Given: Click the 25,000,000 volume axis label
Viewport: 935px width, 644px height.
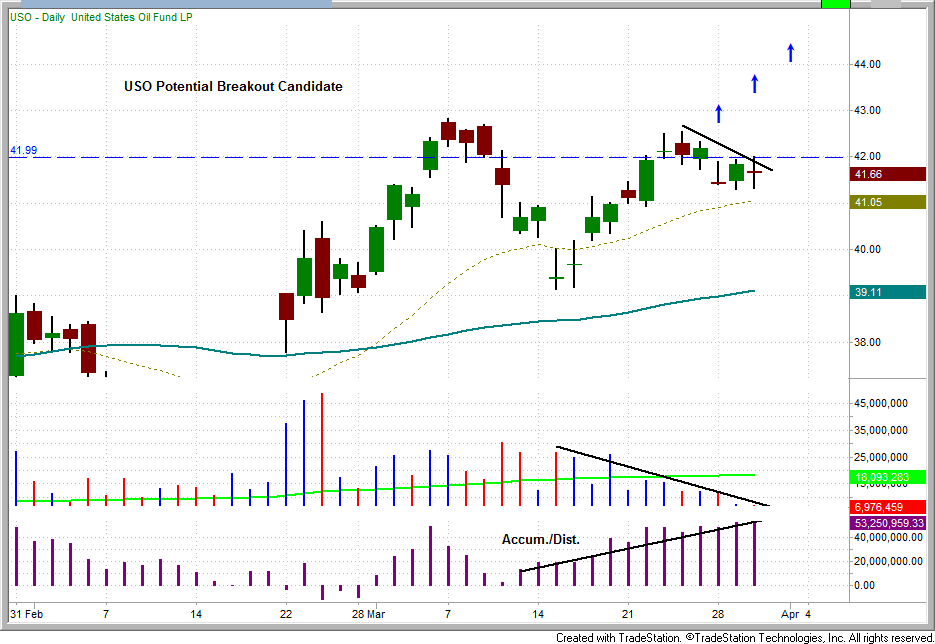Looking at the screenshot, I should coord(881,457).
